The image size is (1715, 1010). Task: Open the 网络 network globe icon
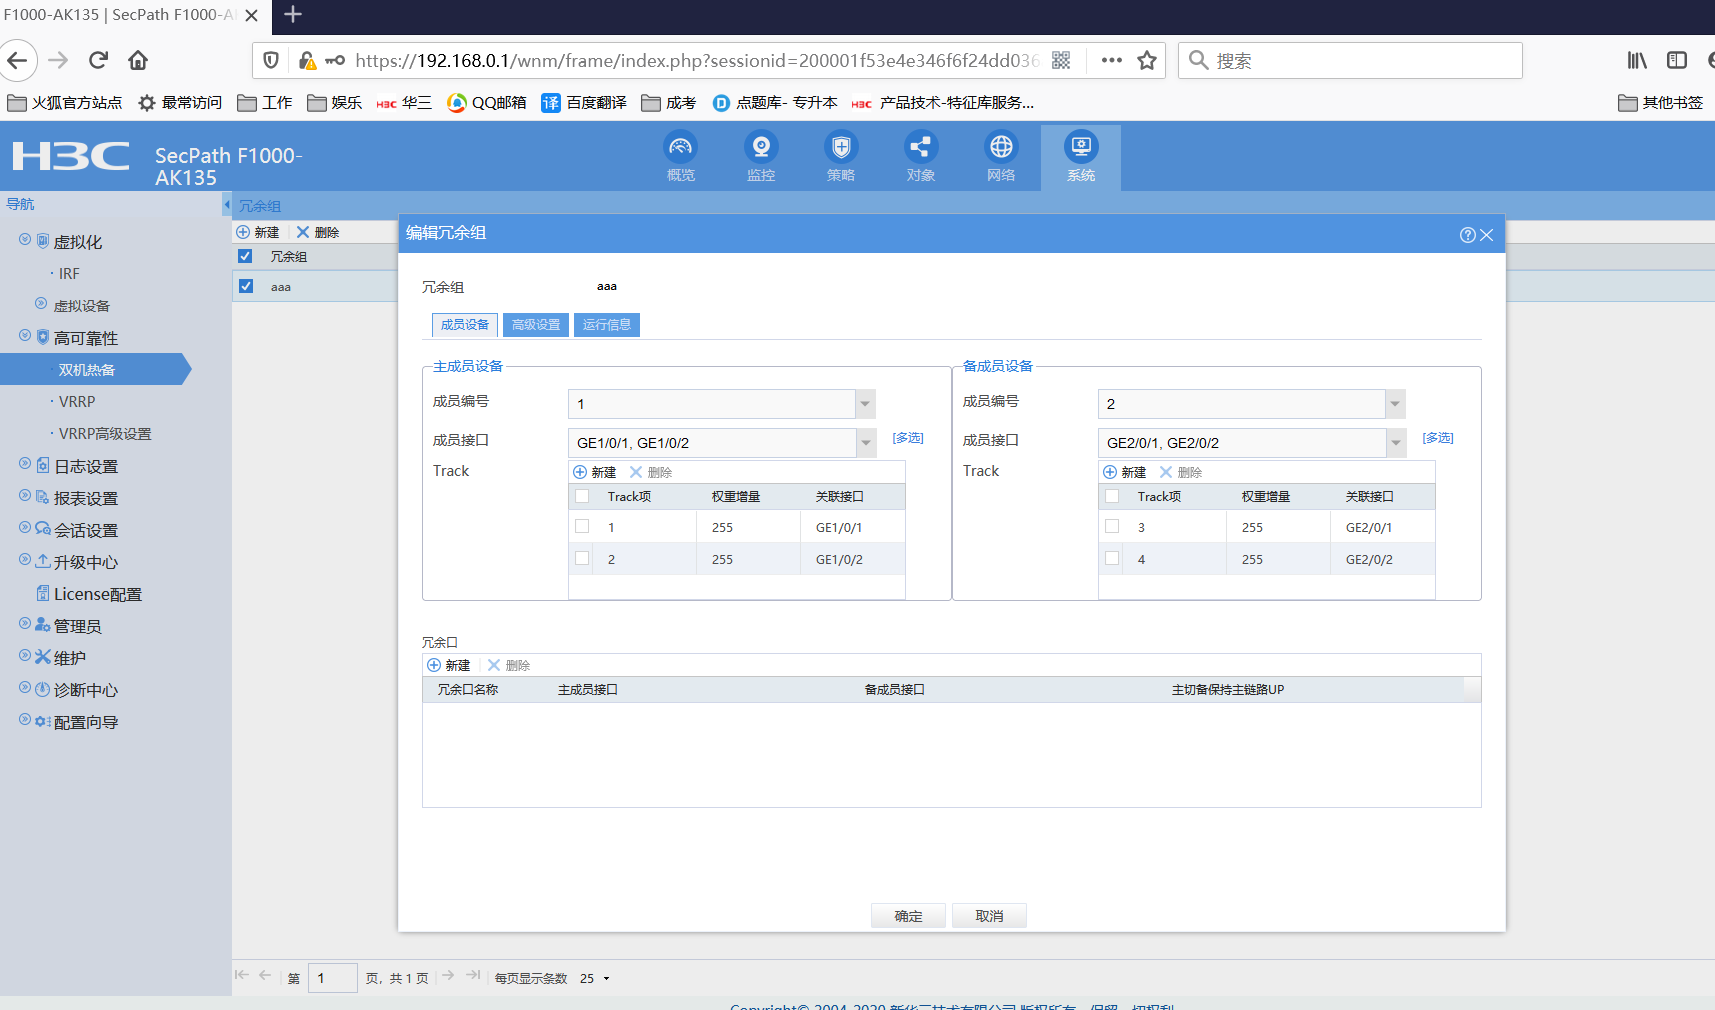(1001, 148)
